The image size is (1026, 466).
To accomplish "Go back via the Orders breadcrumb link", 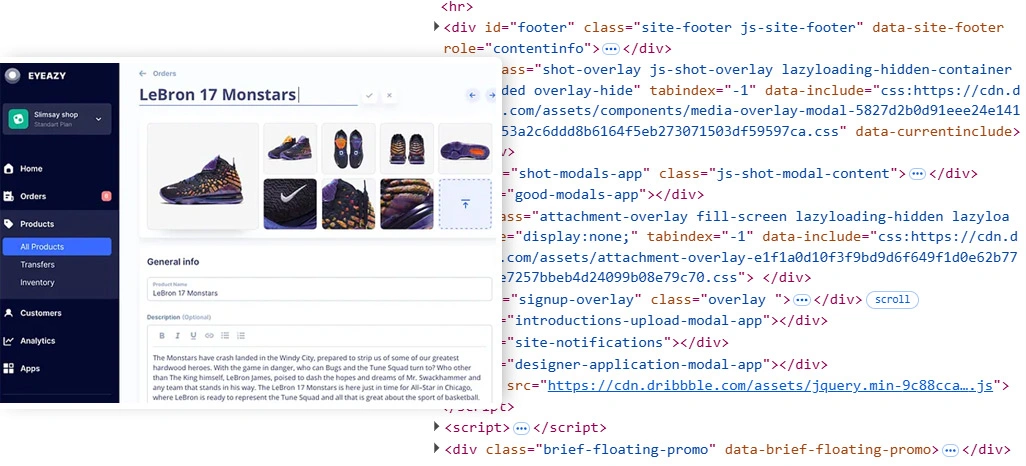I will pyautogui.click(x=164, y=73).
